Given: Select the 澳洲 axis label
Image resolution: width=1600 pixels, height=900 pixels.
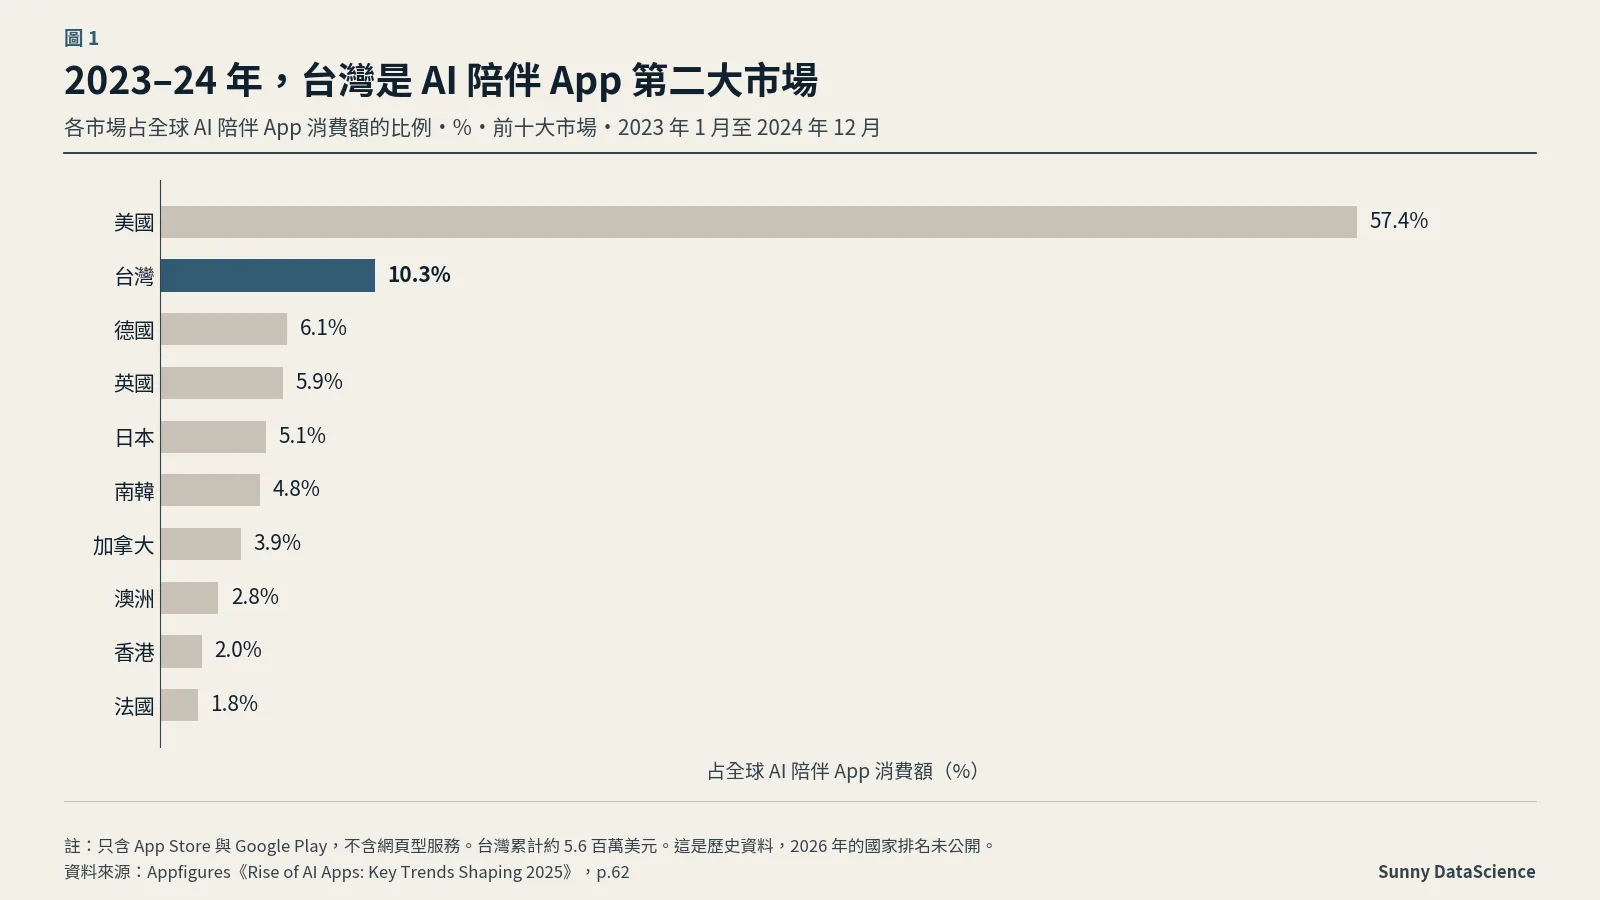Looking at the screenshot, I should coord(134,599).
